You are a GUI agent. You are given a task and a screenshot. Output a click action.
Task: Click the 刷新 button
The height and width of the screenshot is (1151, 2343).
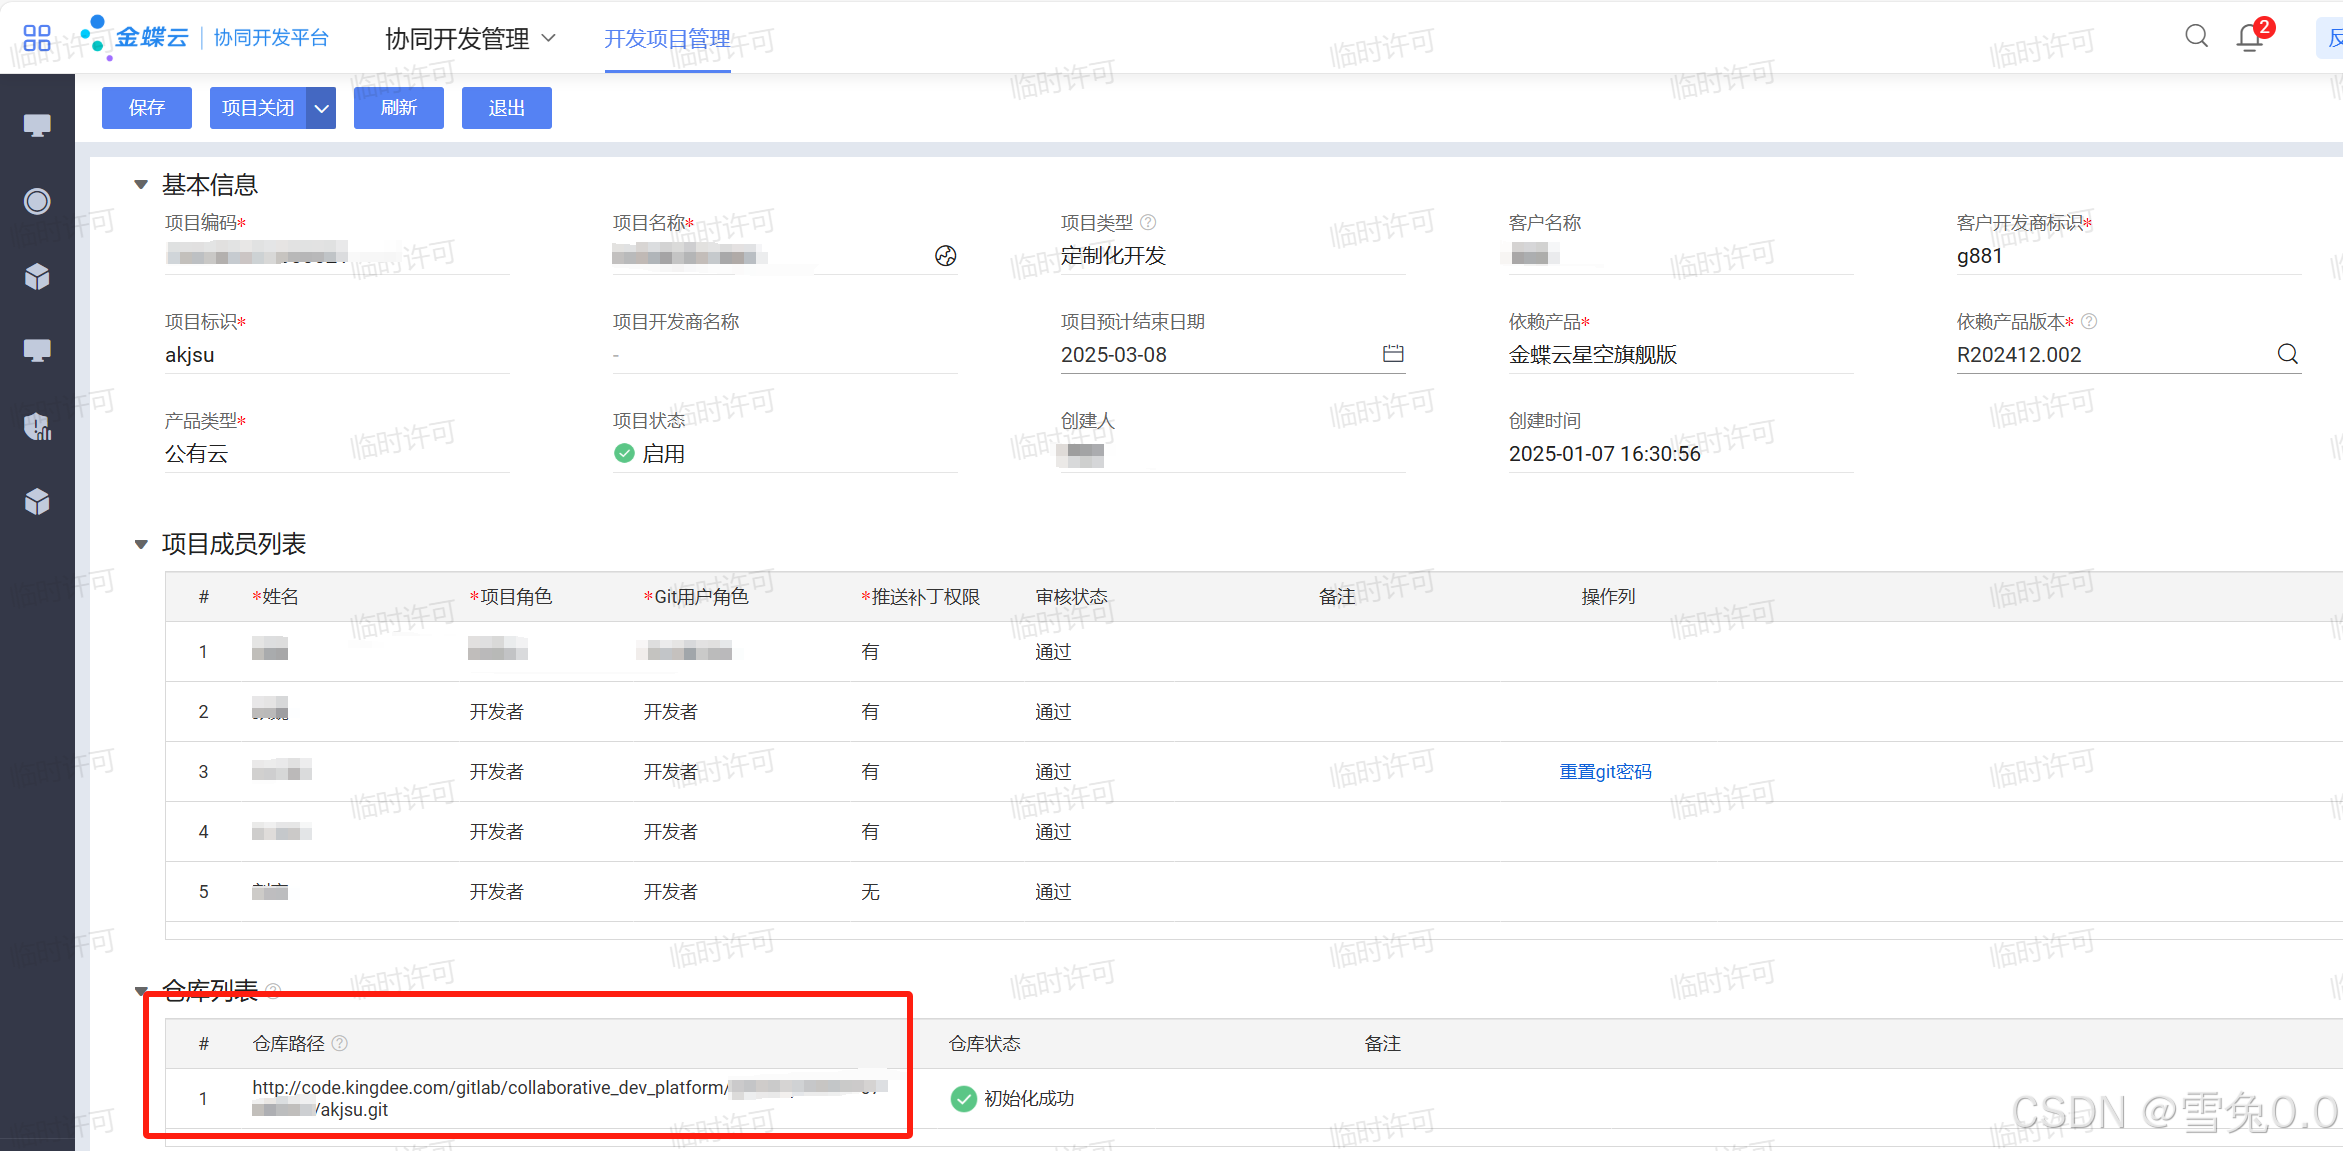399,108
